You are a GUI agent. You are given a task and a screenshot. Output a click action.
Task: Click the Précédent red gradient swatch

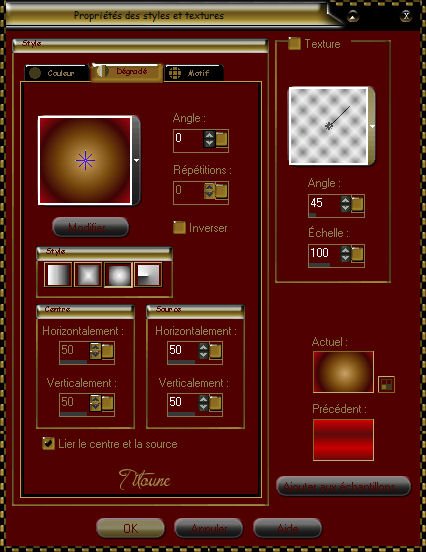343,440
